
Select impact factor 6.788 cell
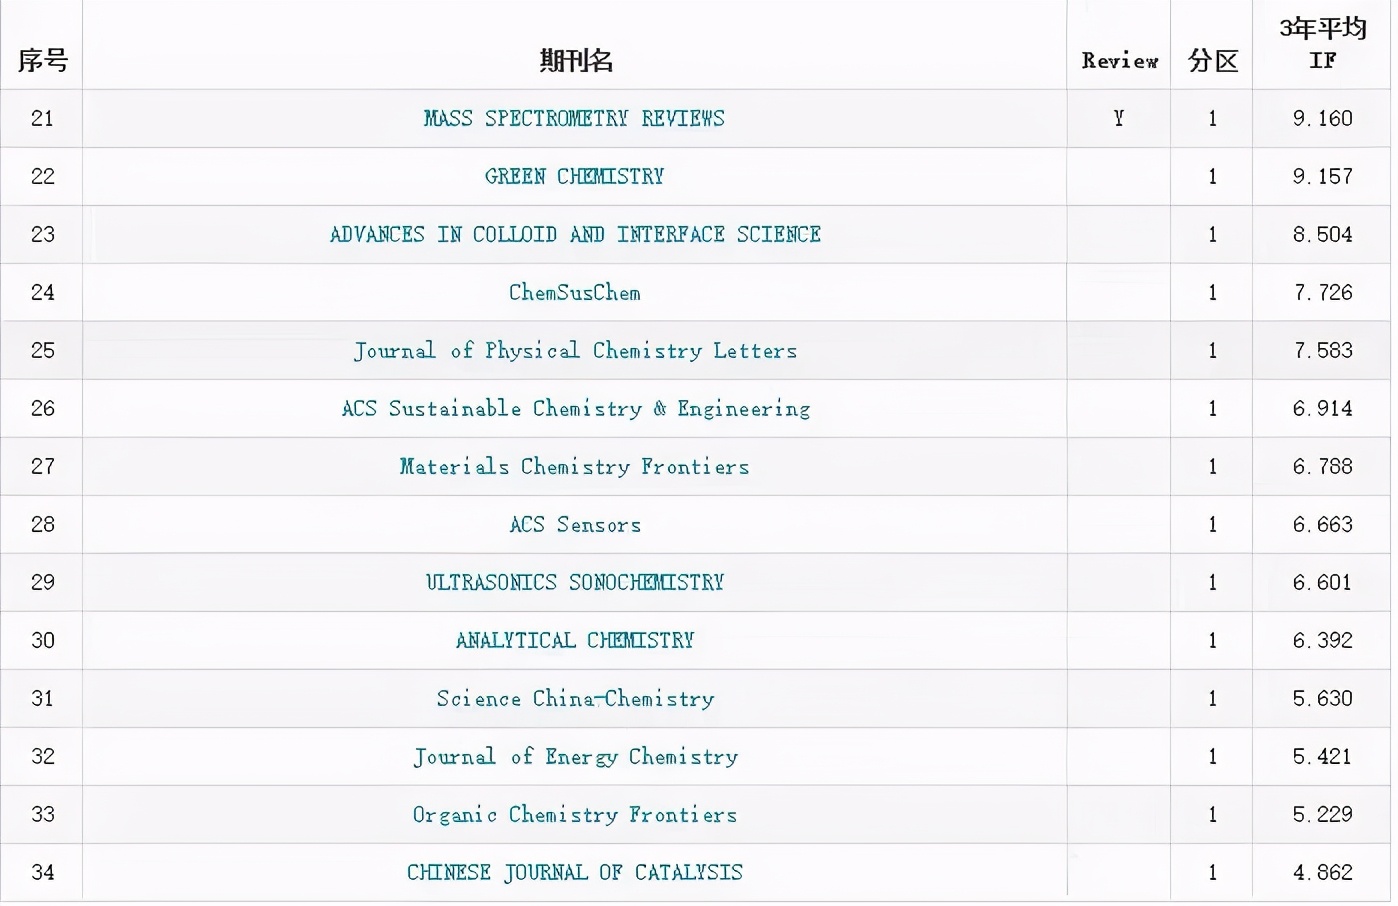(1322, 466)
